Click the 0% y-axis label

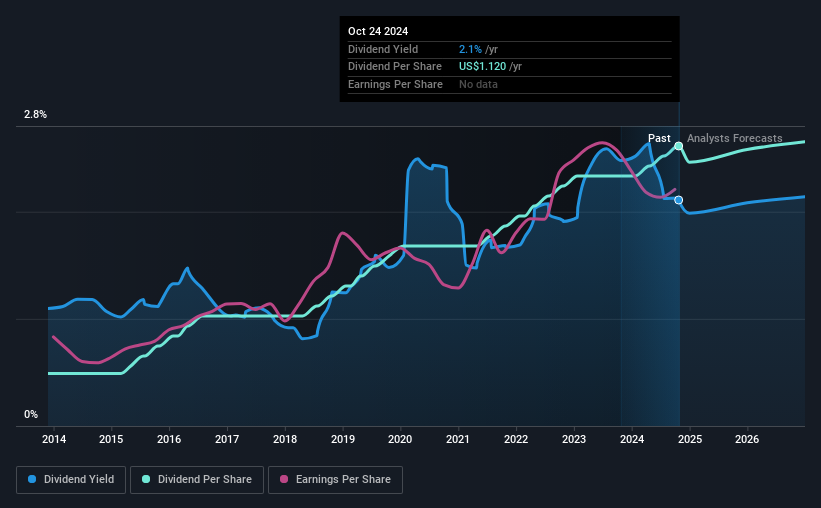(x=31, y=415)
